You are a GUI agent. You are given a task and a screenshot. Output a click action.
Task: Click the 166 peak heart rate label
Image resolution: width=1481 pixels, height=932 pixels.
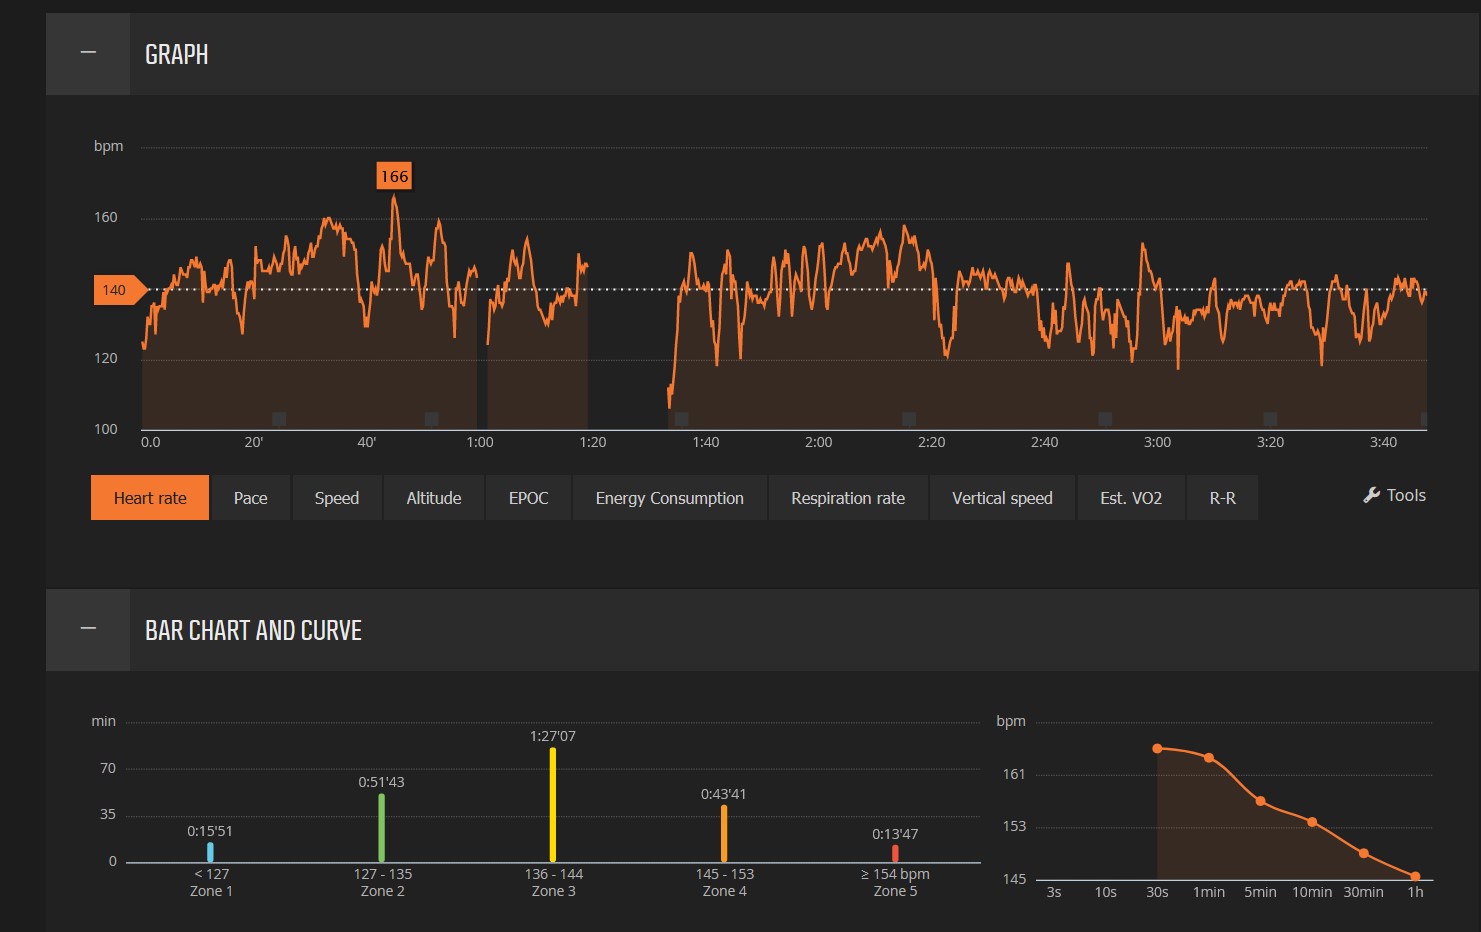(x=394, y=176)
